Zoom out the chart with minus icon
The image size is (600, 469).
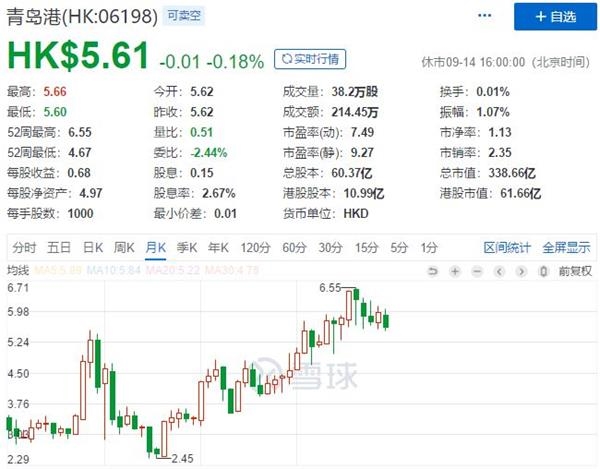(x=476, y=270)
